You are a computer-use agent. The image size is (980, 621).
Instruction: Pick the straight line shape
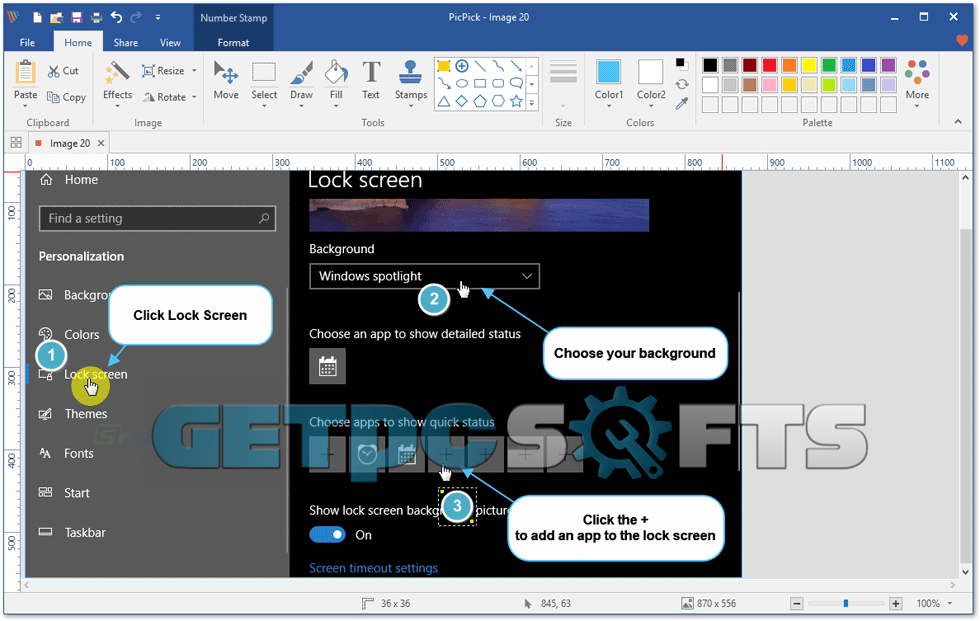pos(480,66)
